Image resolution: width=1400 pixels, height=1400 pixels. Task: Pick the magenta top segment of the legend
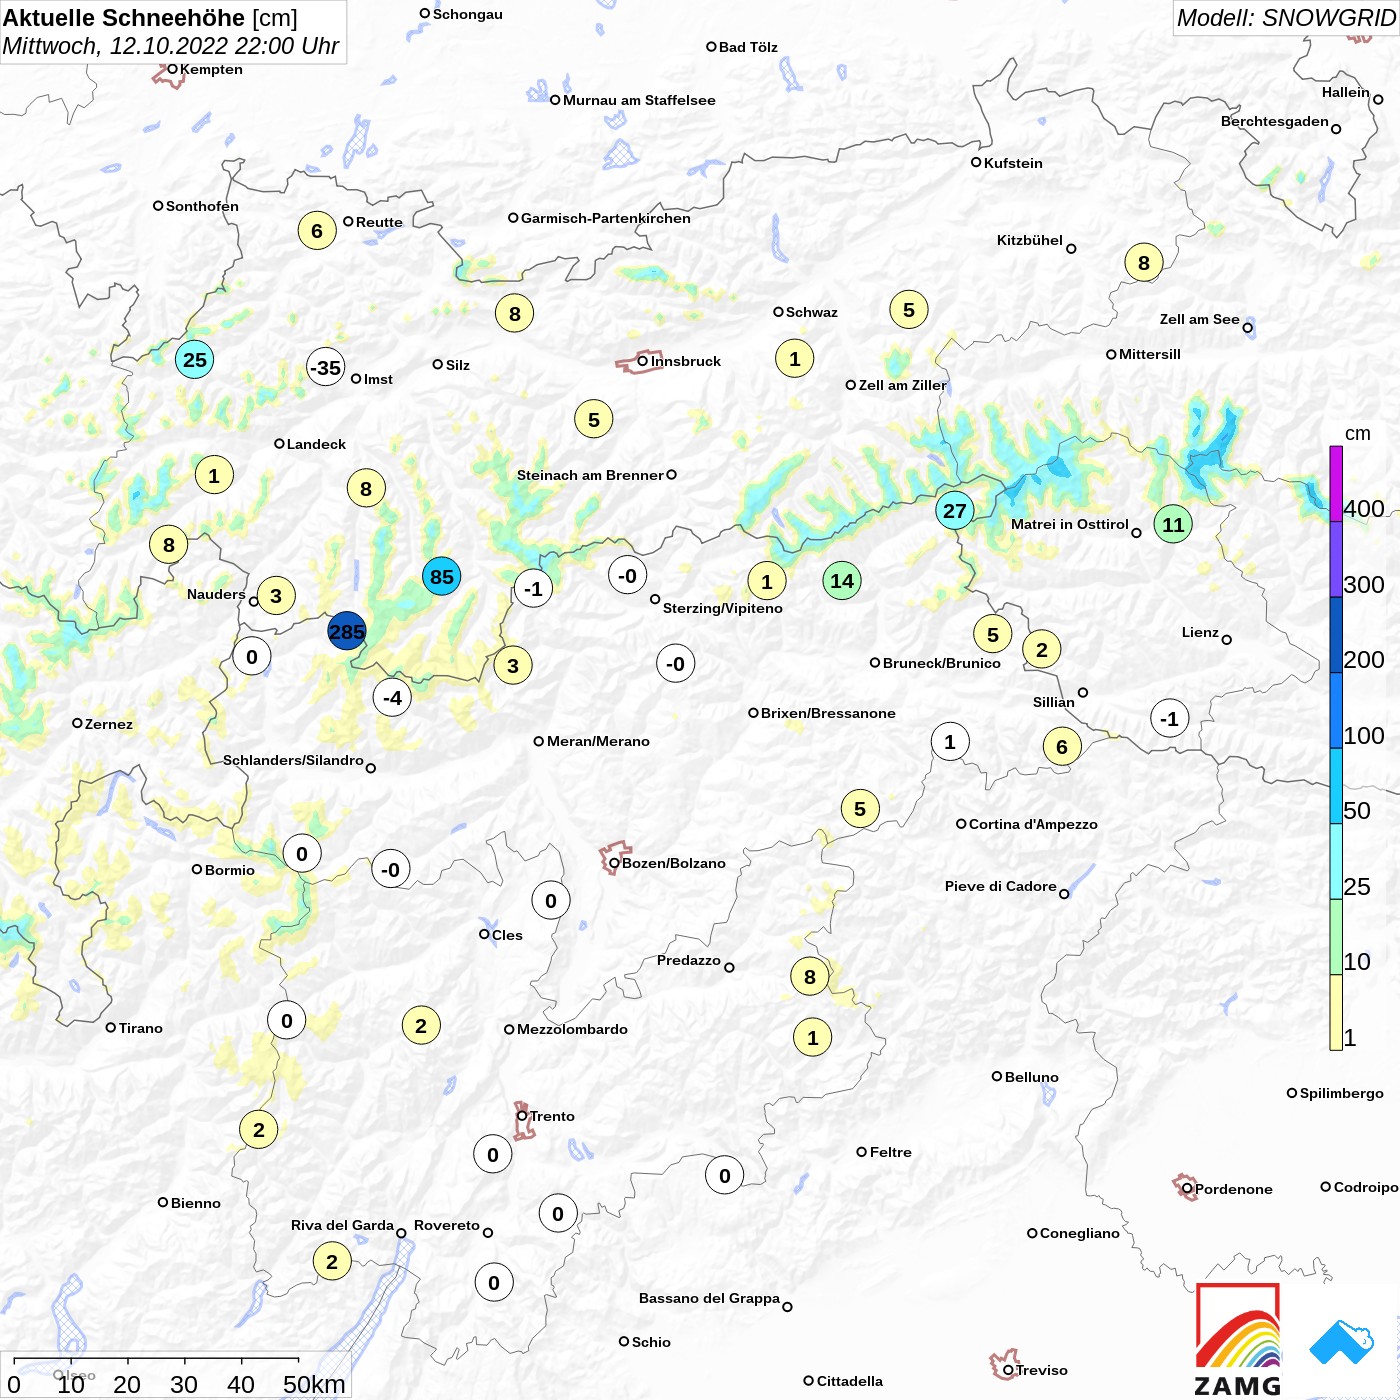(x=1336, y=484)
